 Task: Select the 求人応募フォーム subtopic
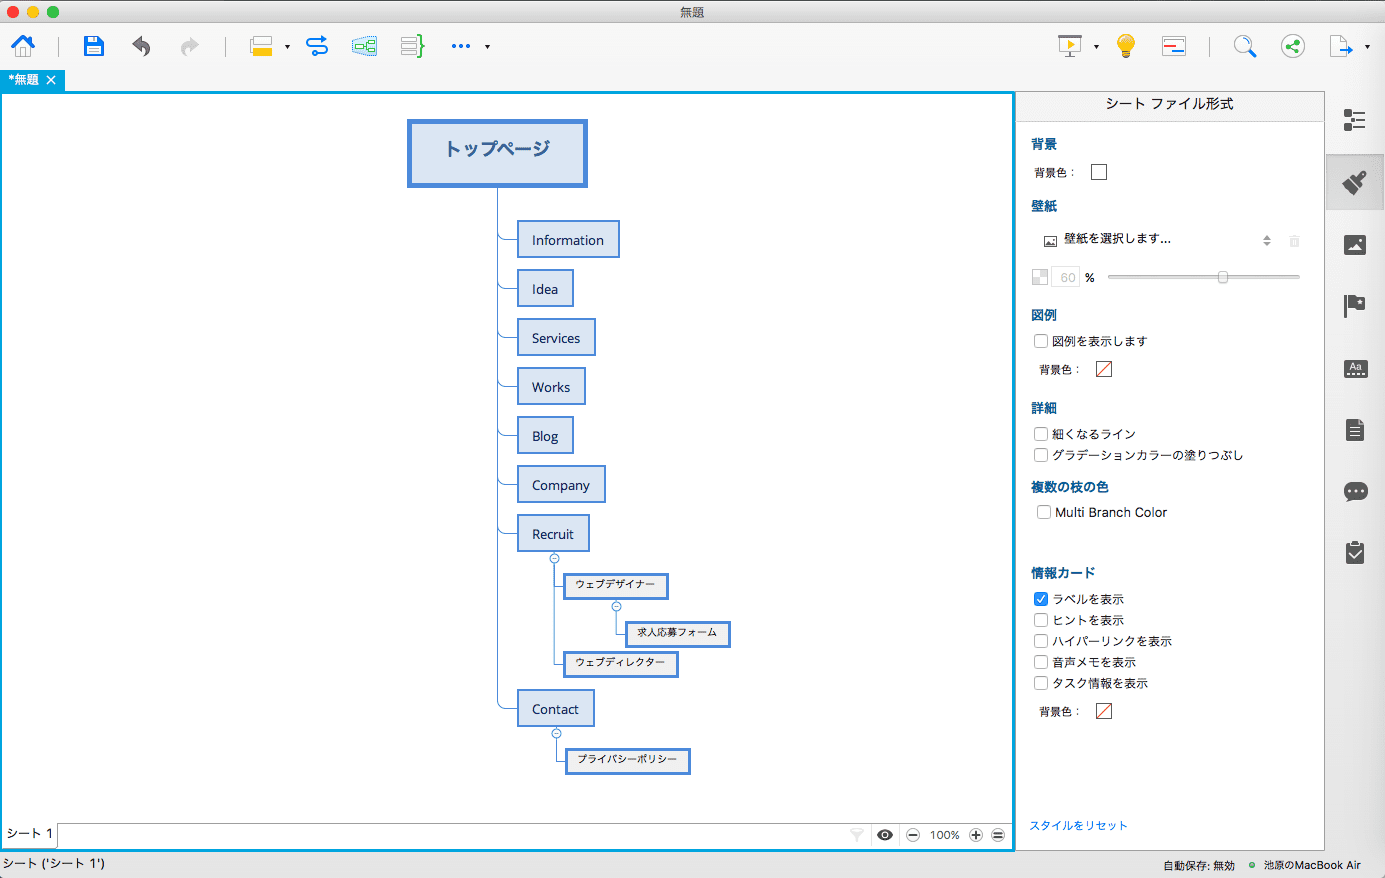pos(677,633)
